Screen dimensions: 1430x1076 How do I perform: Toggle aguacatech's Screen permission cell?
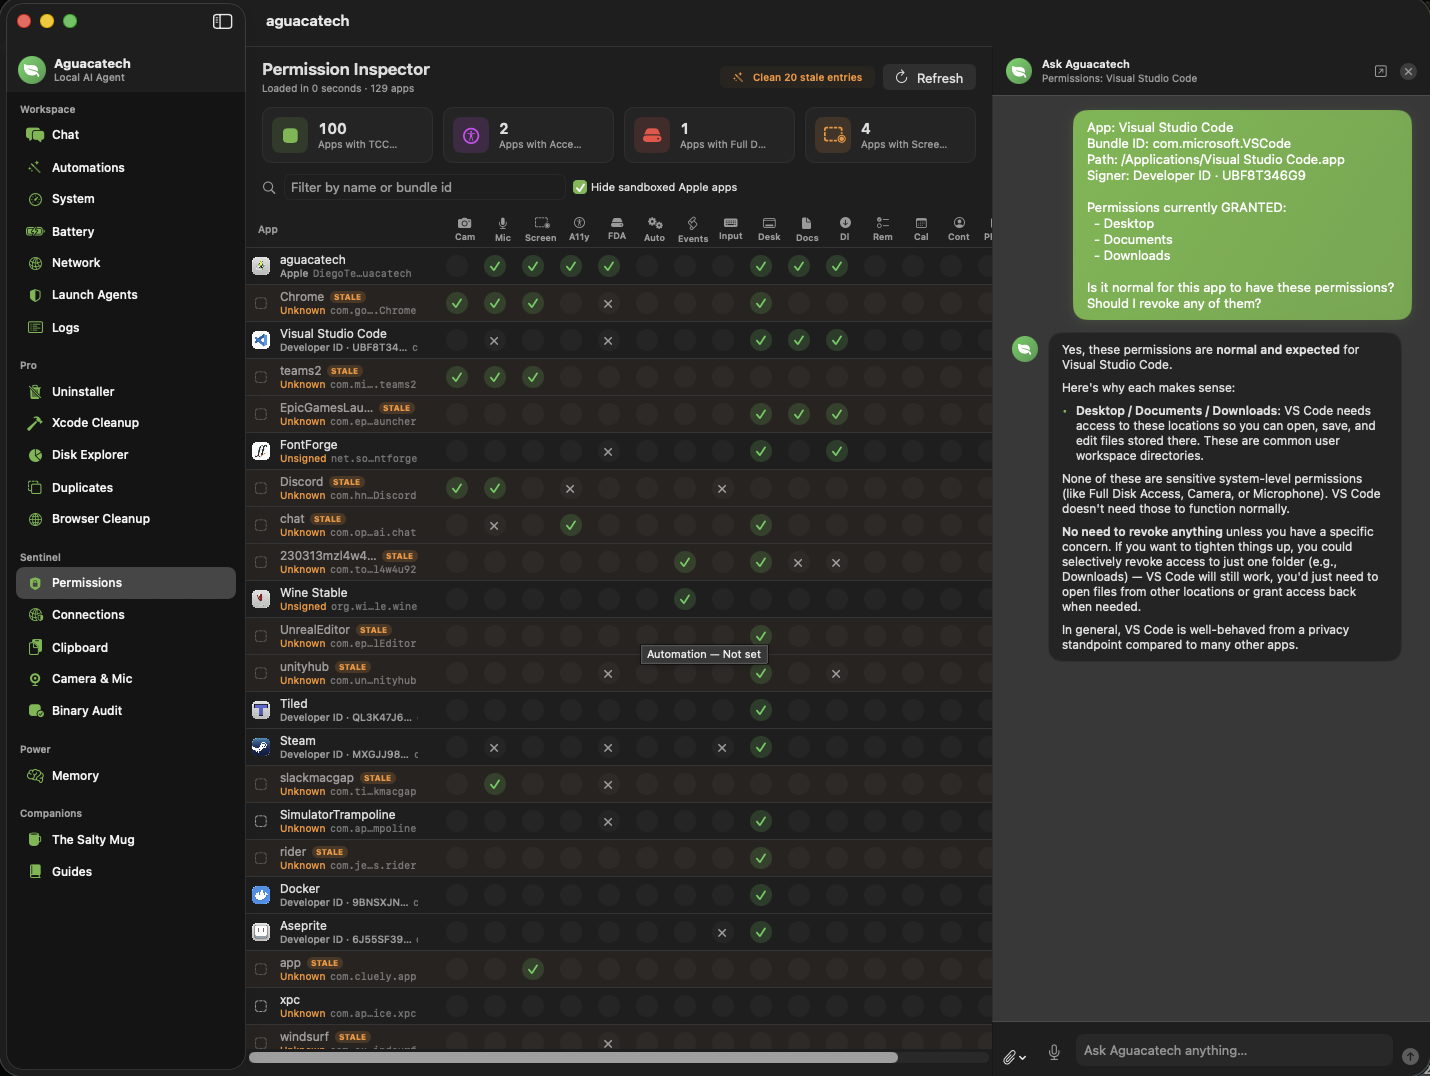533,266
